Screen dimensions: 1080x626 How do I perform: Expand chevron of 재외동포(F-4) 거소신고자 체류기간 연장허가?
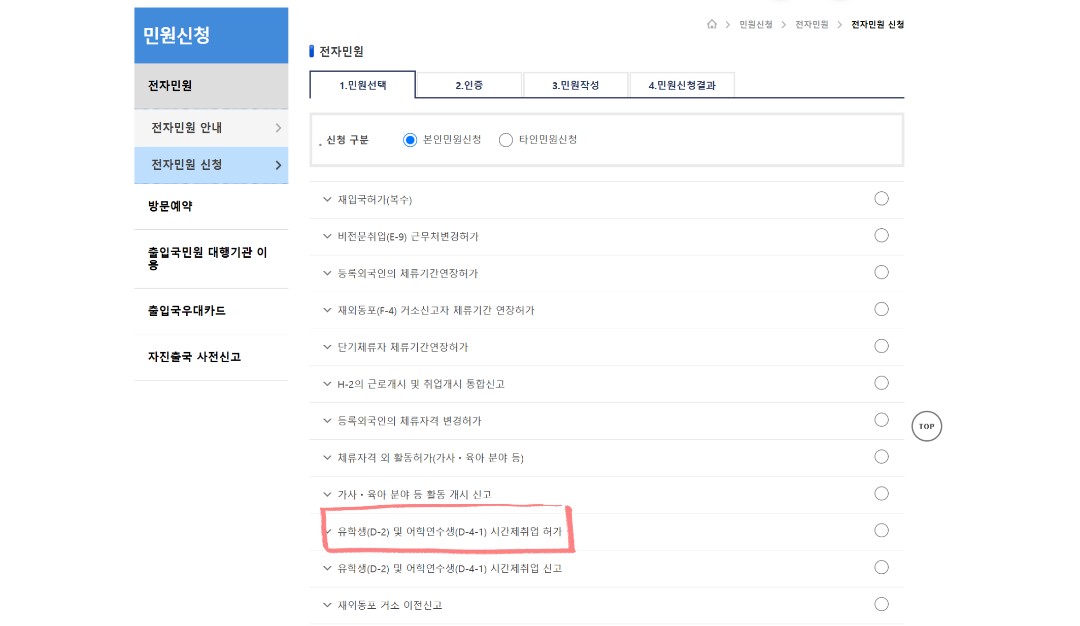tap(327, 310)
